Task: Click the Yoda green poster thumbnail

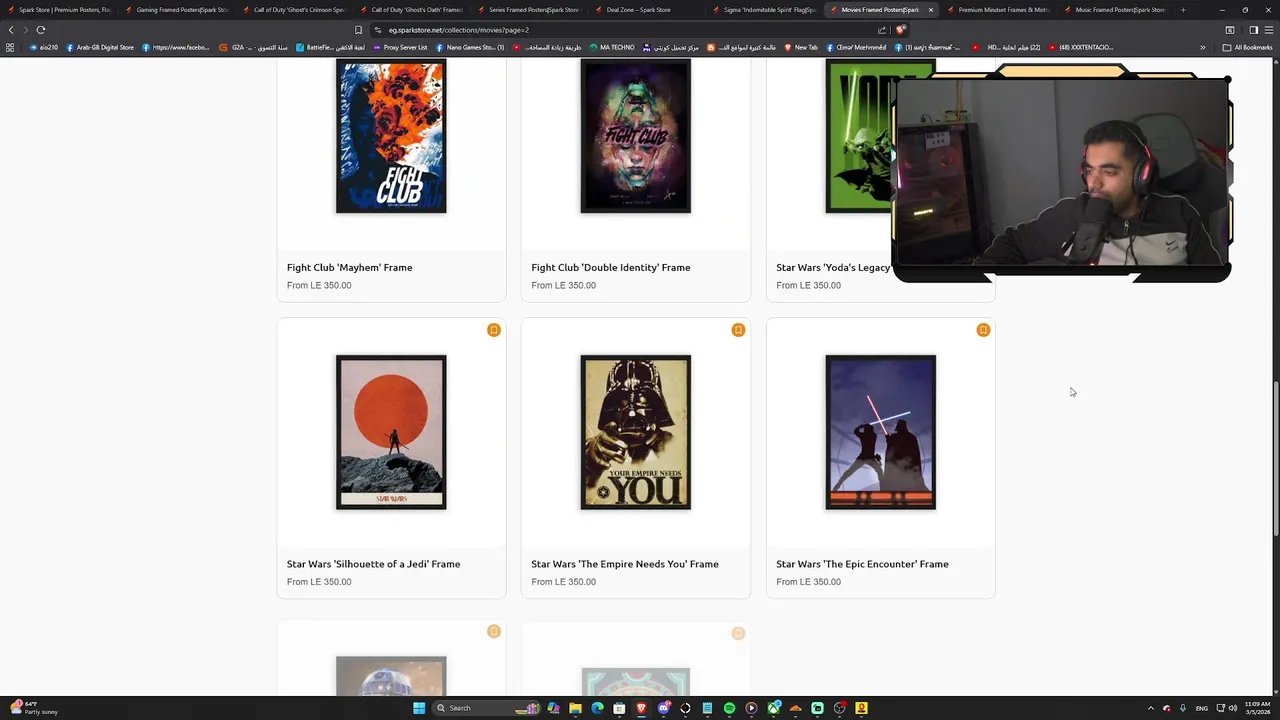Action: (858, 136)
